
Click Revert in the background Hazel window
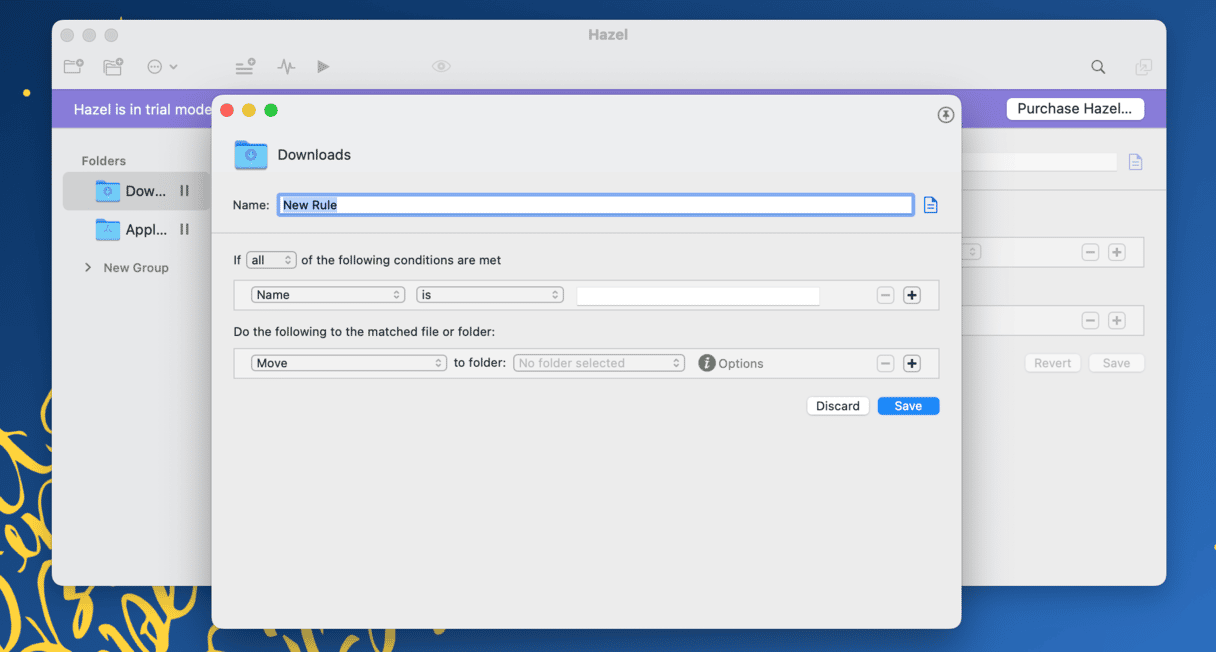[x=1052, y=363]
